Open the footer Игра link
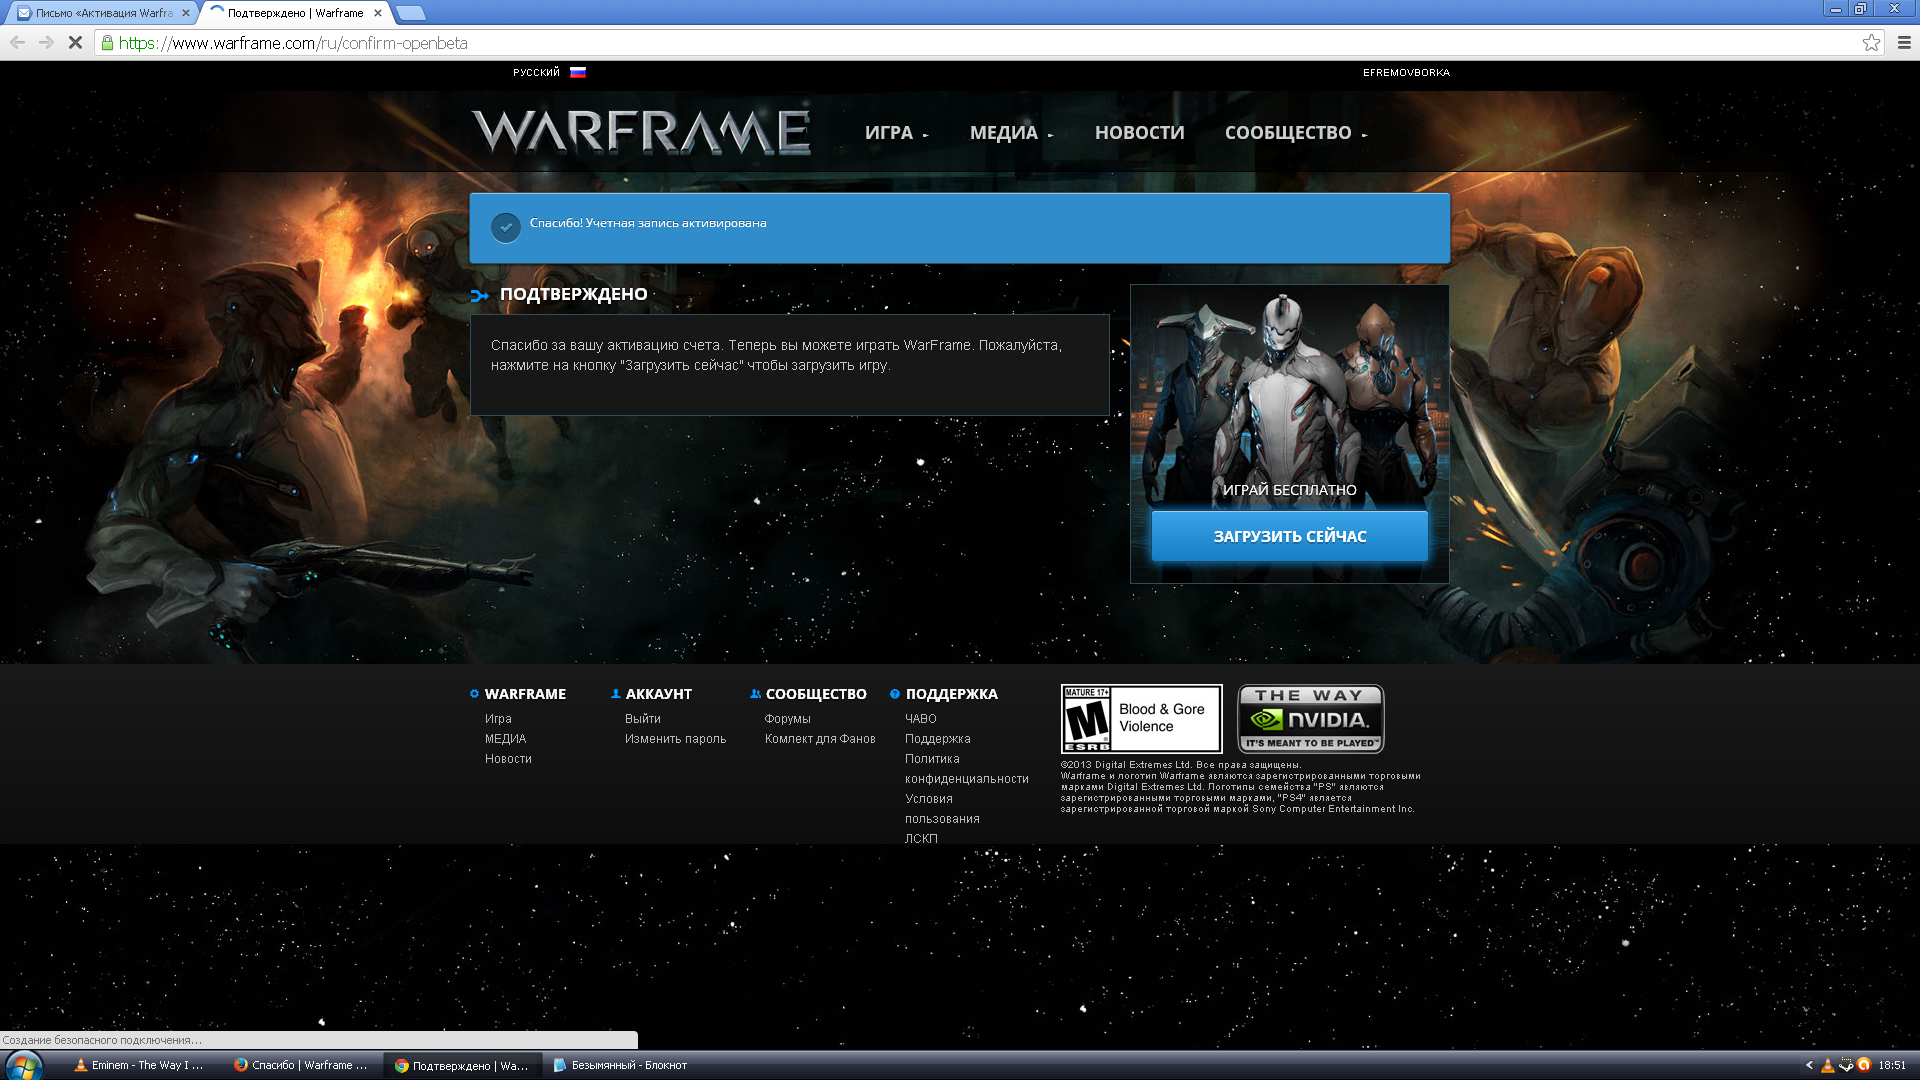1920x1080 pixels. click(x=498, y=719)
